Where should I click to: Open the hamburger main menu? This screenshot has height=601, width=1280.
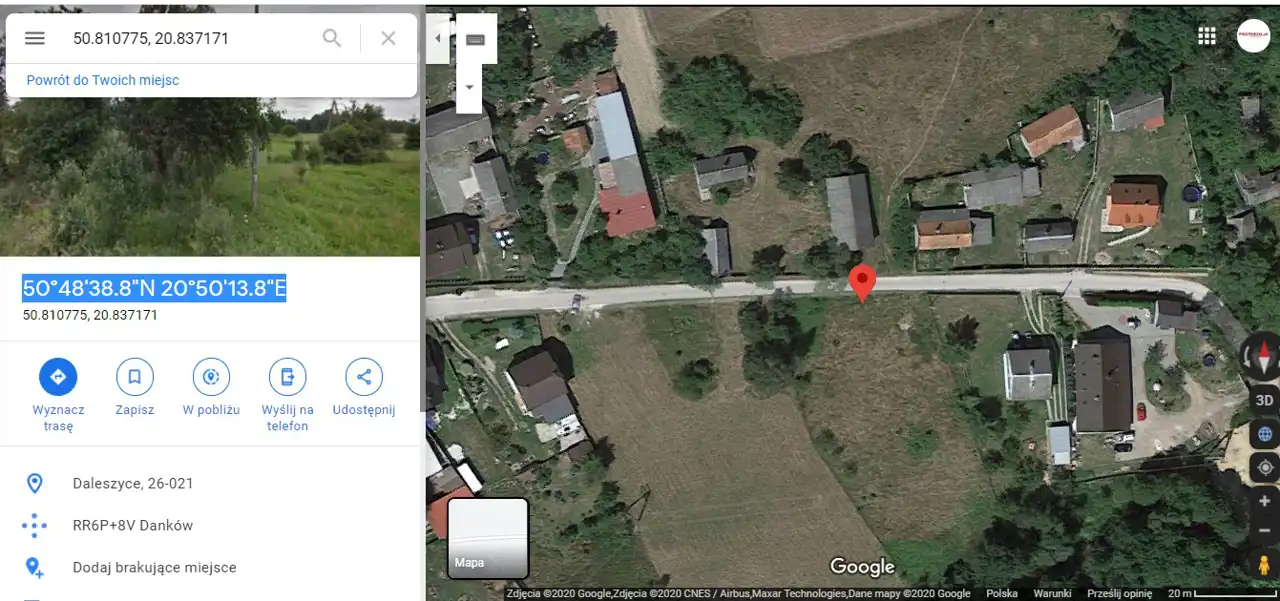(35, 38)
